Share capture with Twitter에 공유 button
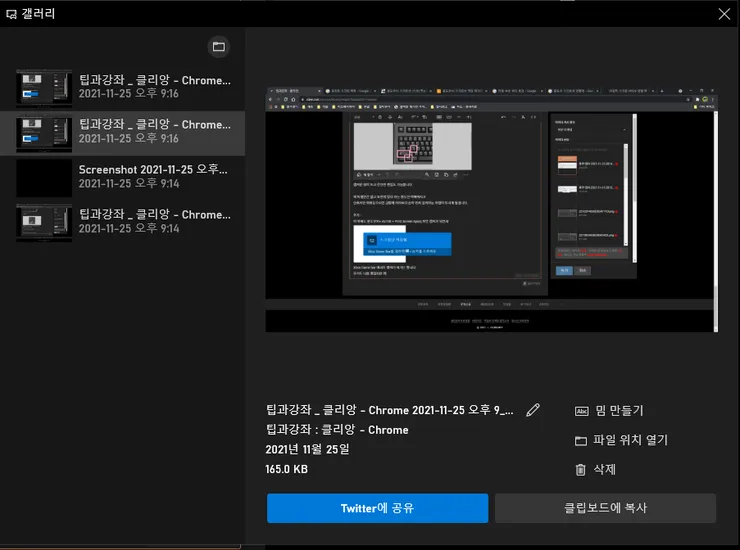The height and width of the screenshot is (550, 740). point(378,508)
